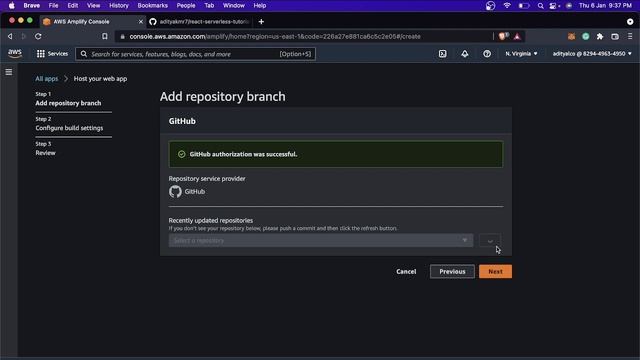Open the N. Virginia region dropdown
The height and width of the screenshot is (360, 640).
pyautogui.click(x=521, y=53)
